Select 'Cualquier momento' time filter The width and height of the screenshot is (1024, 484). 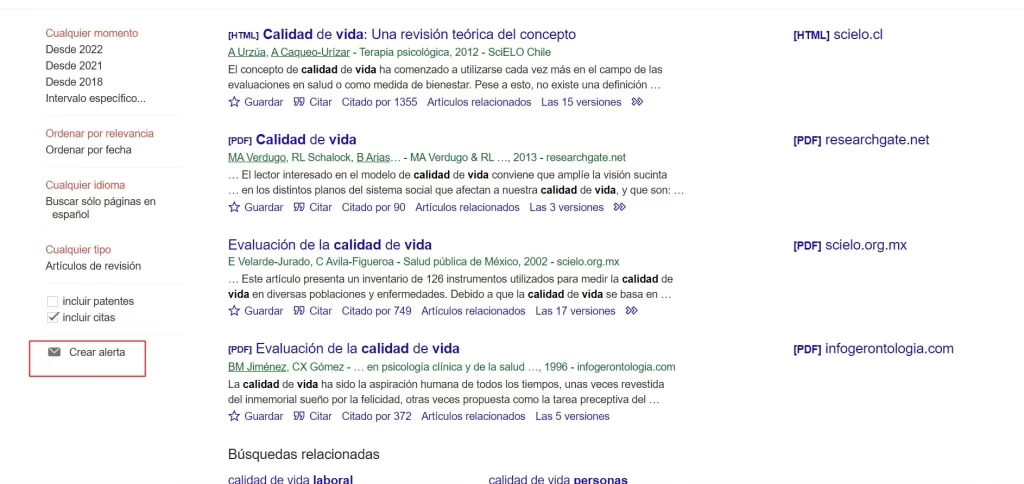[x=92, y=33]
